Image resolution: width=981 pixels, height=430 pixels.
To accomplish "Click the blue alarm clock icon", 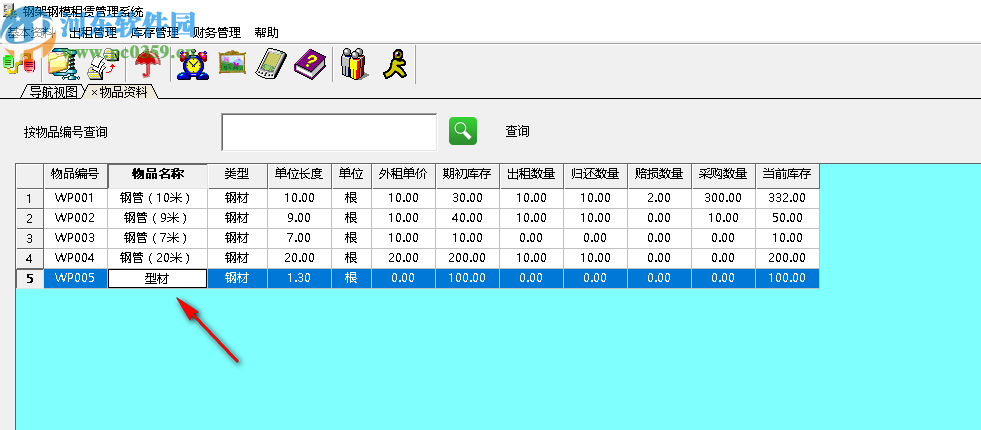I will point(193,64).
